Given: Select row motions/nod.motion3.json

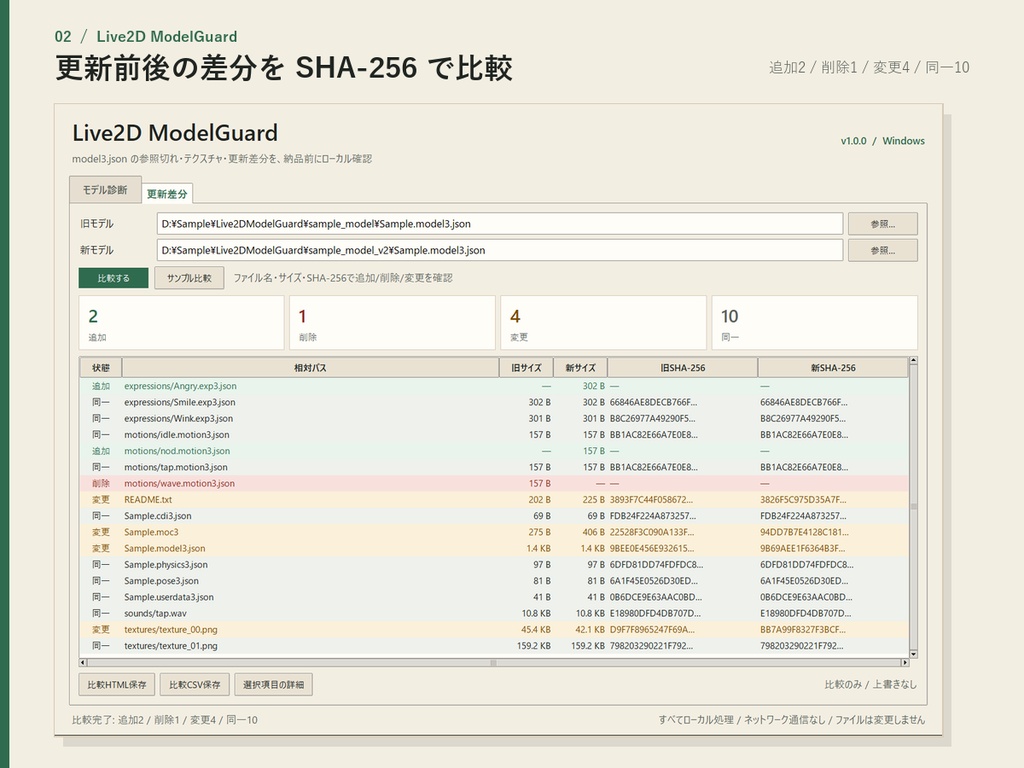Looking at the screenshot, I should (494, 451).
